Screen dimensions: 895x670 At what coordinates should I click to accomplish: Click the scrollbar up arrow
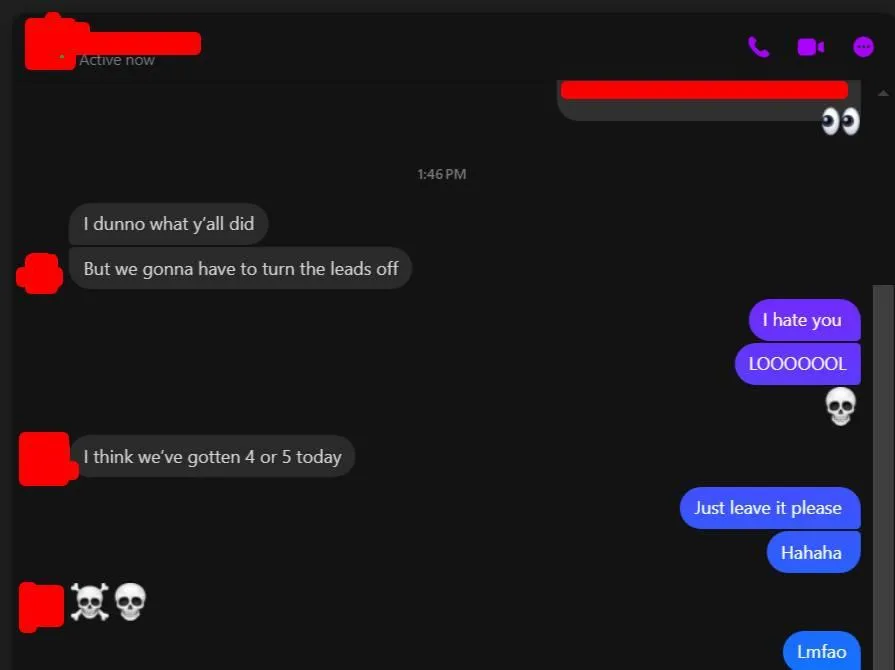[x=883, y=93]
